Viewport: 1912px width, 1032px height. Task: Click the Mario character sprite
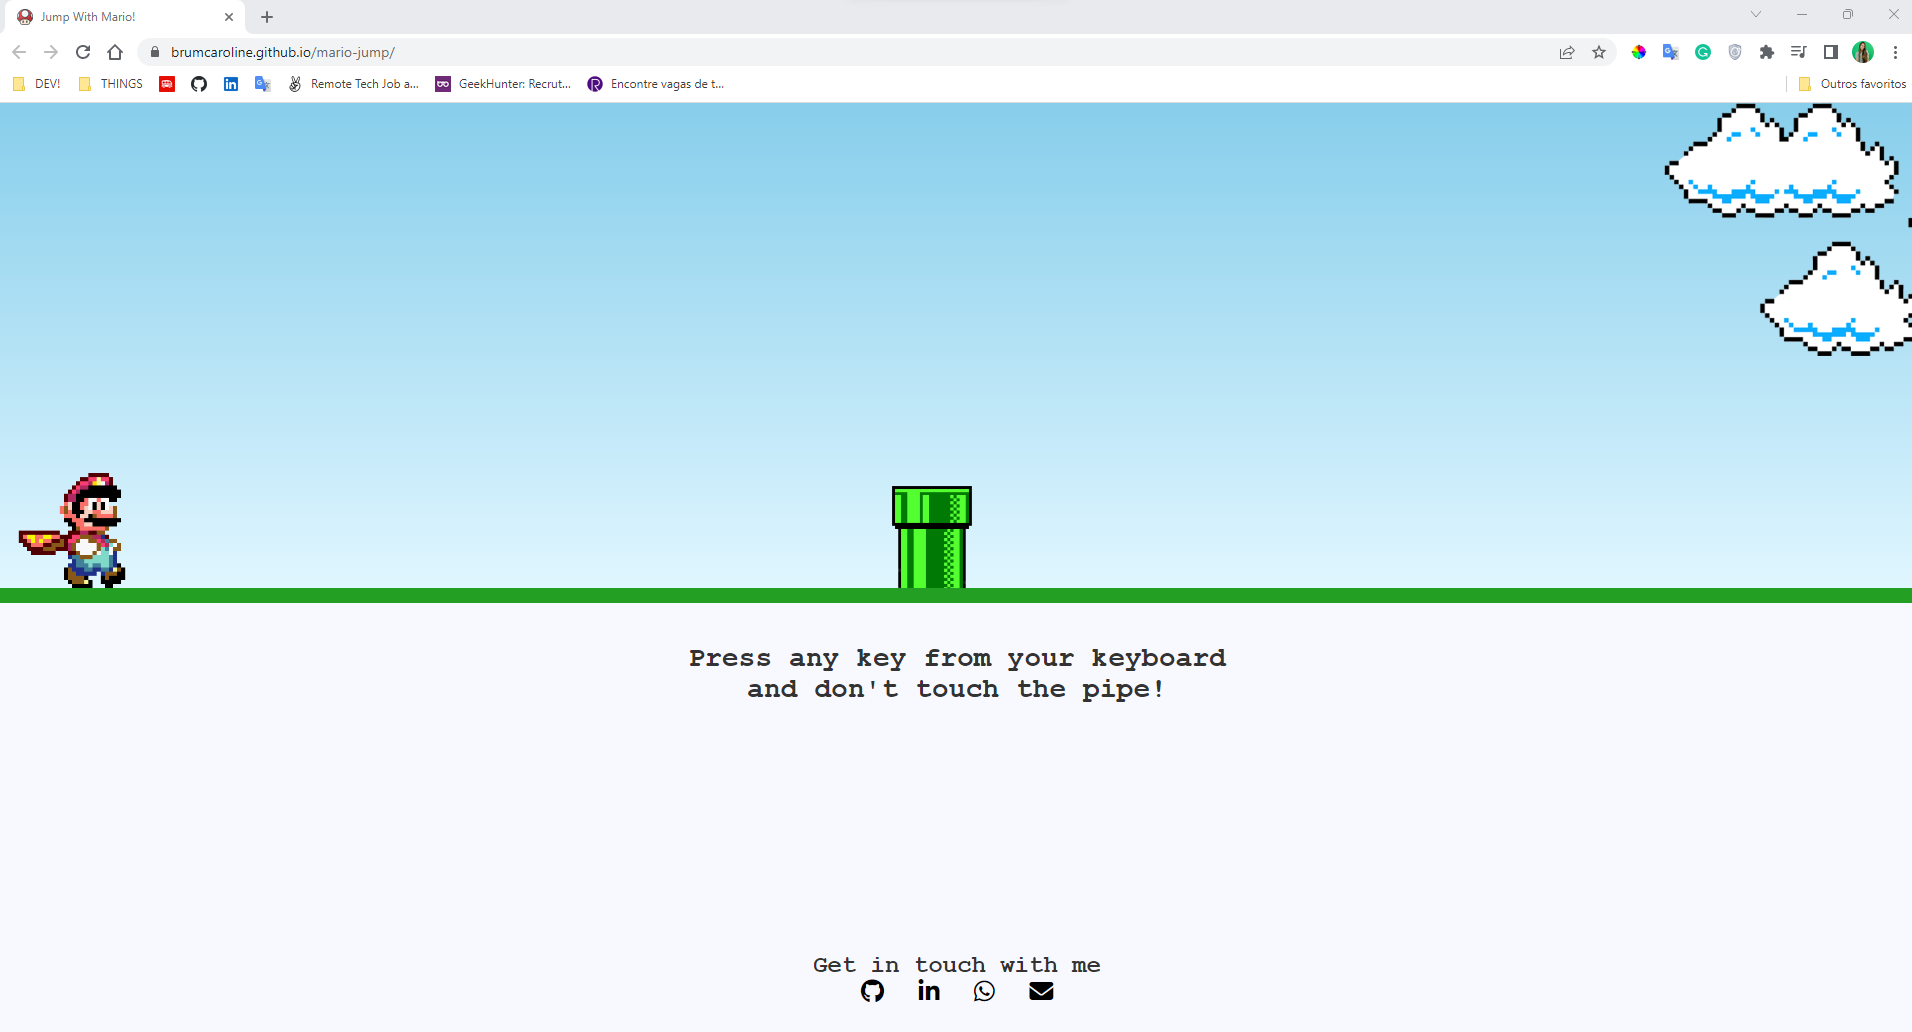point(73,531)
